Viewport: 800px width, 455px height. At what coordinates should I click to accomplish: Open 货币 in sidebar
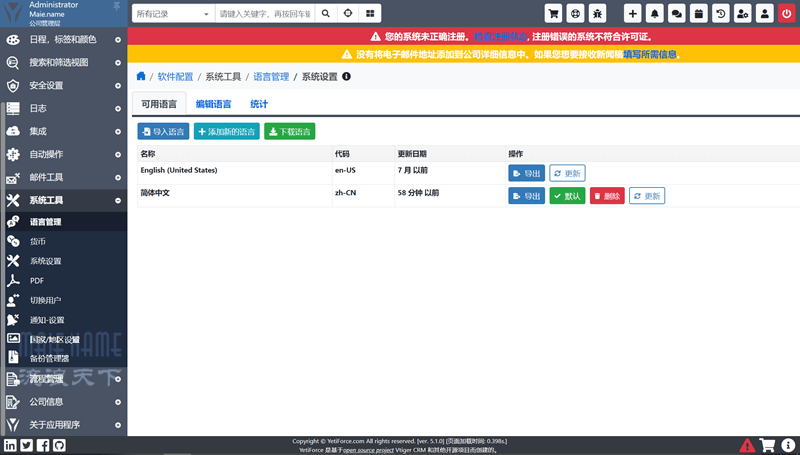pos(63,241)
